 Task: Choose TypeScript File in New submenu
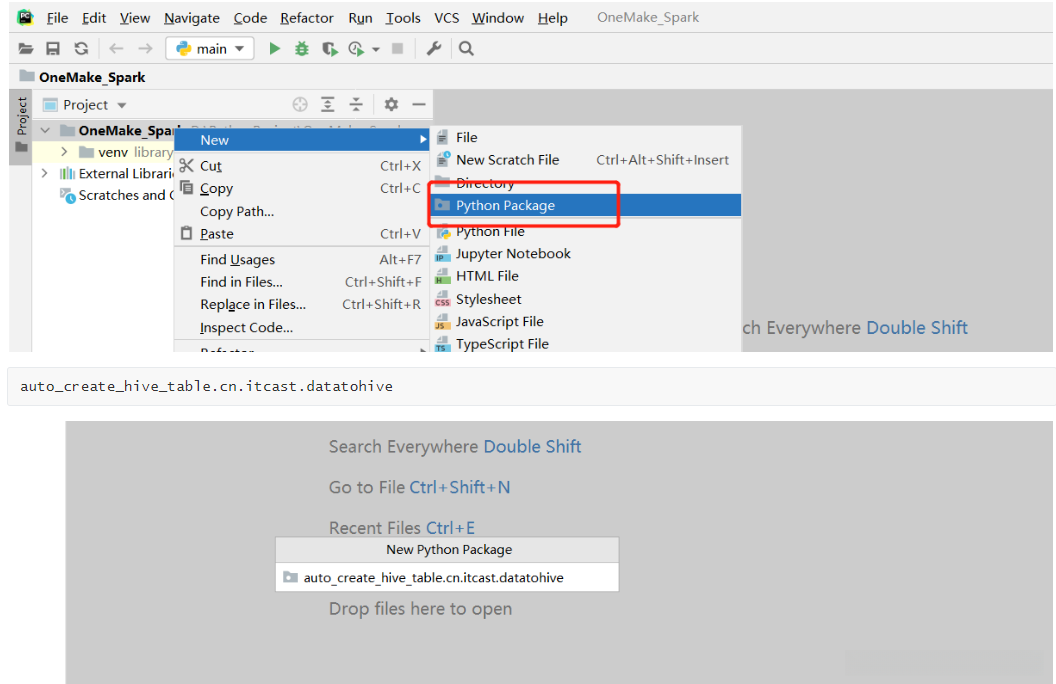[x=585, y=343]
